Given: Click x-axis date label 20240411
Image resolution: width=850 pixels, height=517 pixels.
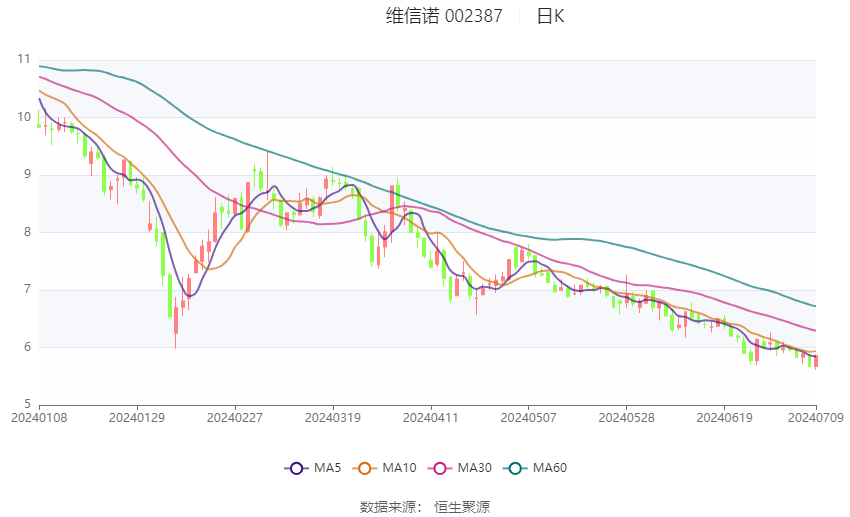Looking at the screenshot, I should (430, 418).
